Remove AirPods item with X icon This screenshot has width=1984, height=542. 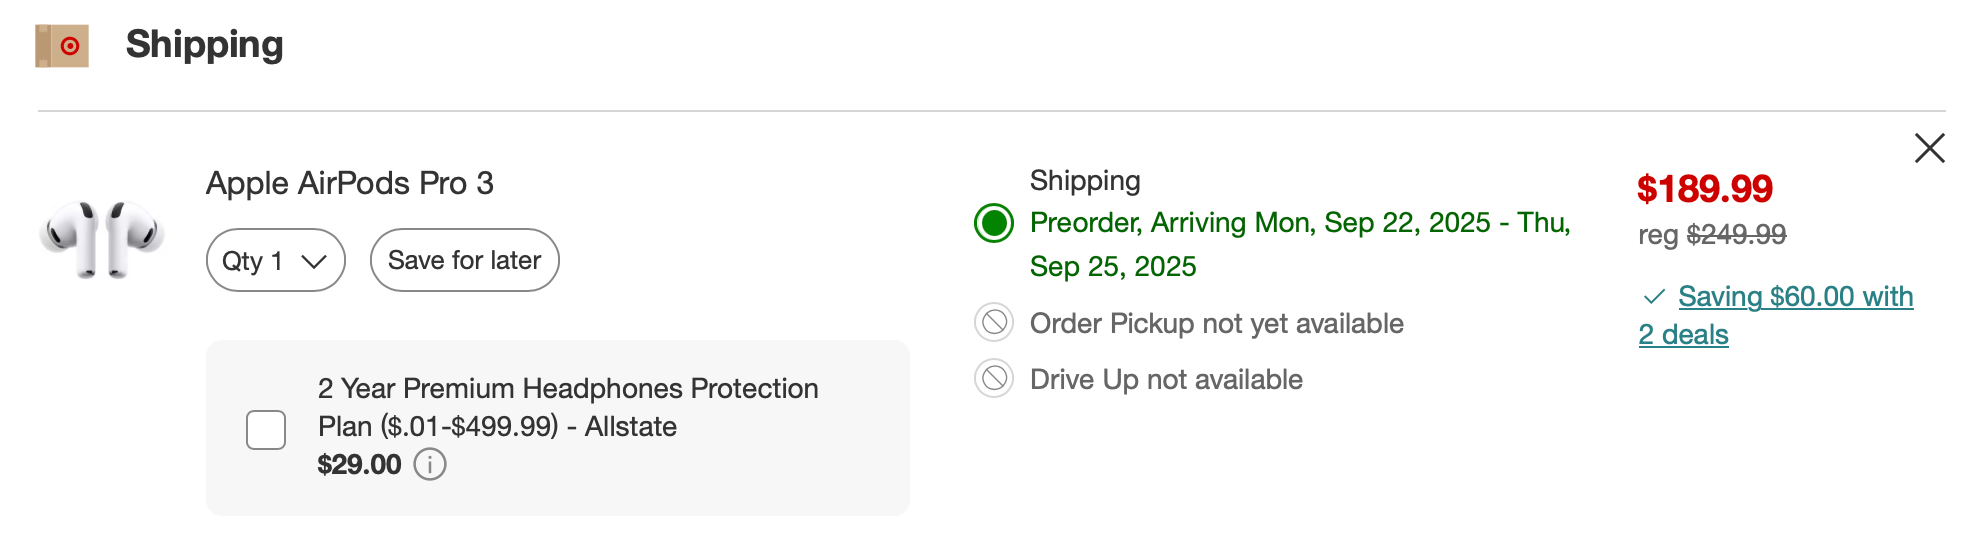pos(1929,148)
